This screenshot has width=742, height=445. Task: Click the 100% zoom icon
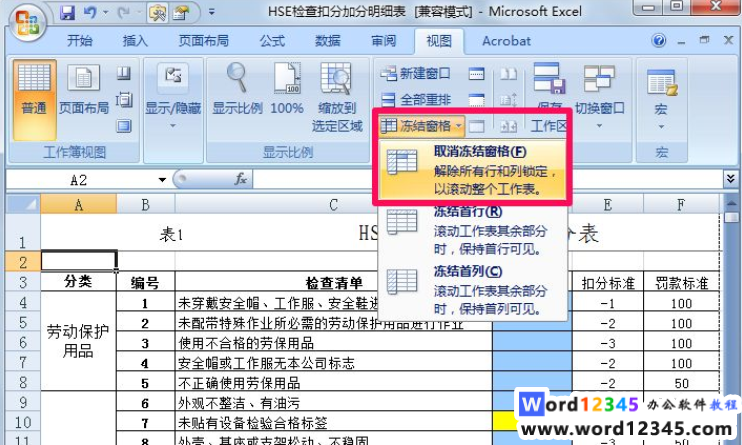287,90
